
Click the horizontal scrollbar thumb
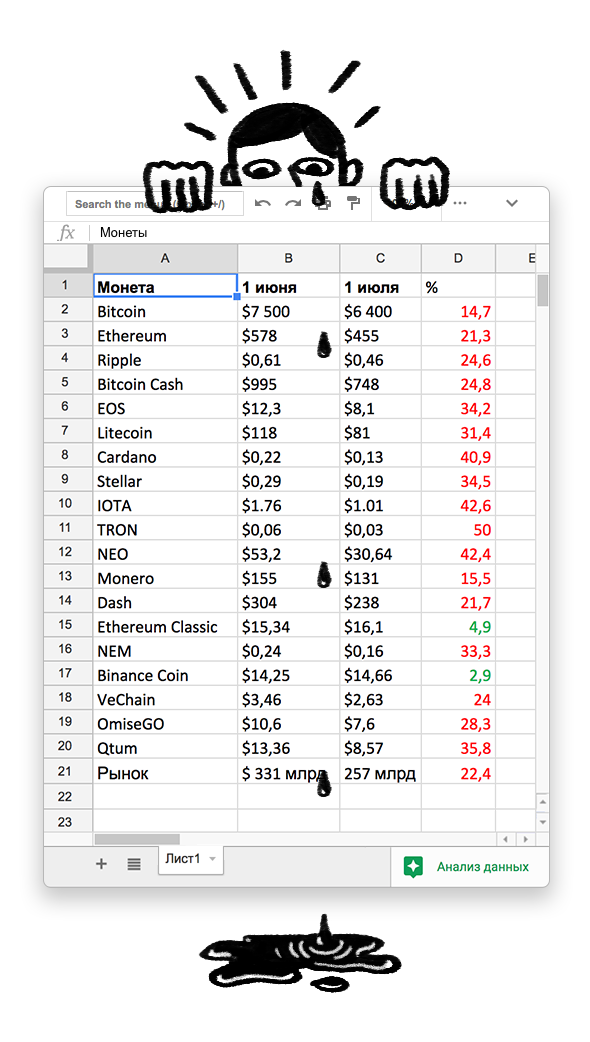(x=137, y=839)
